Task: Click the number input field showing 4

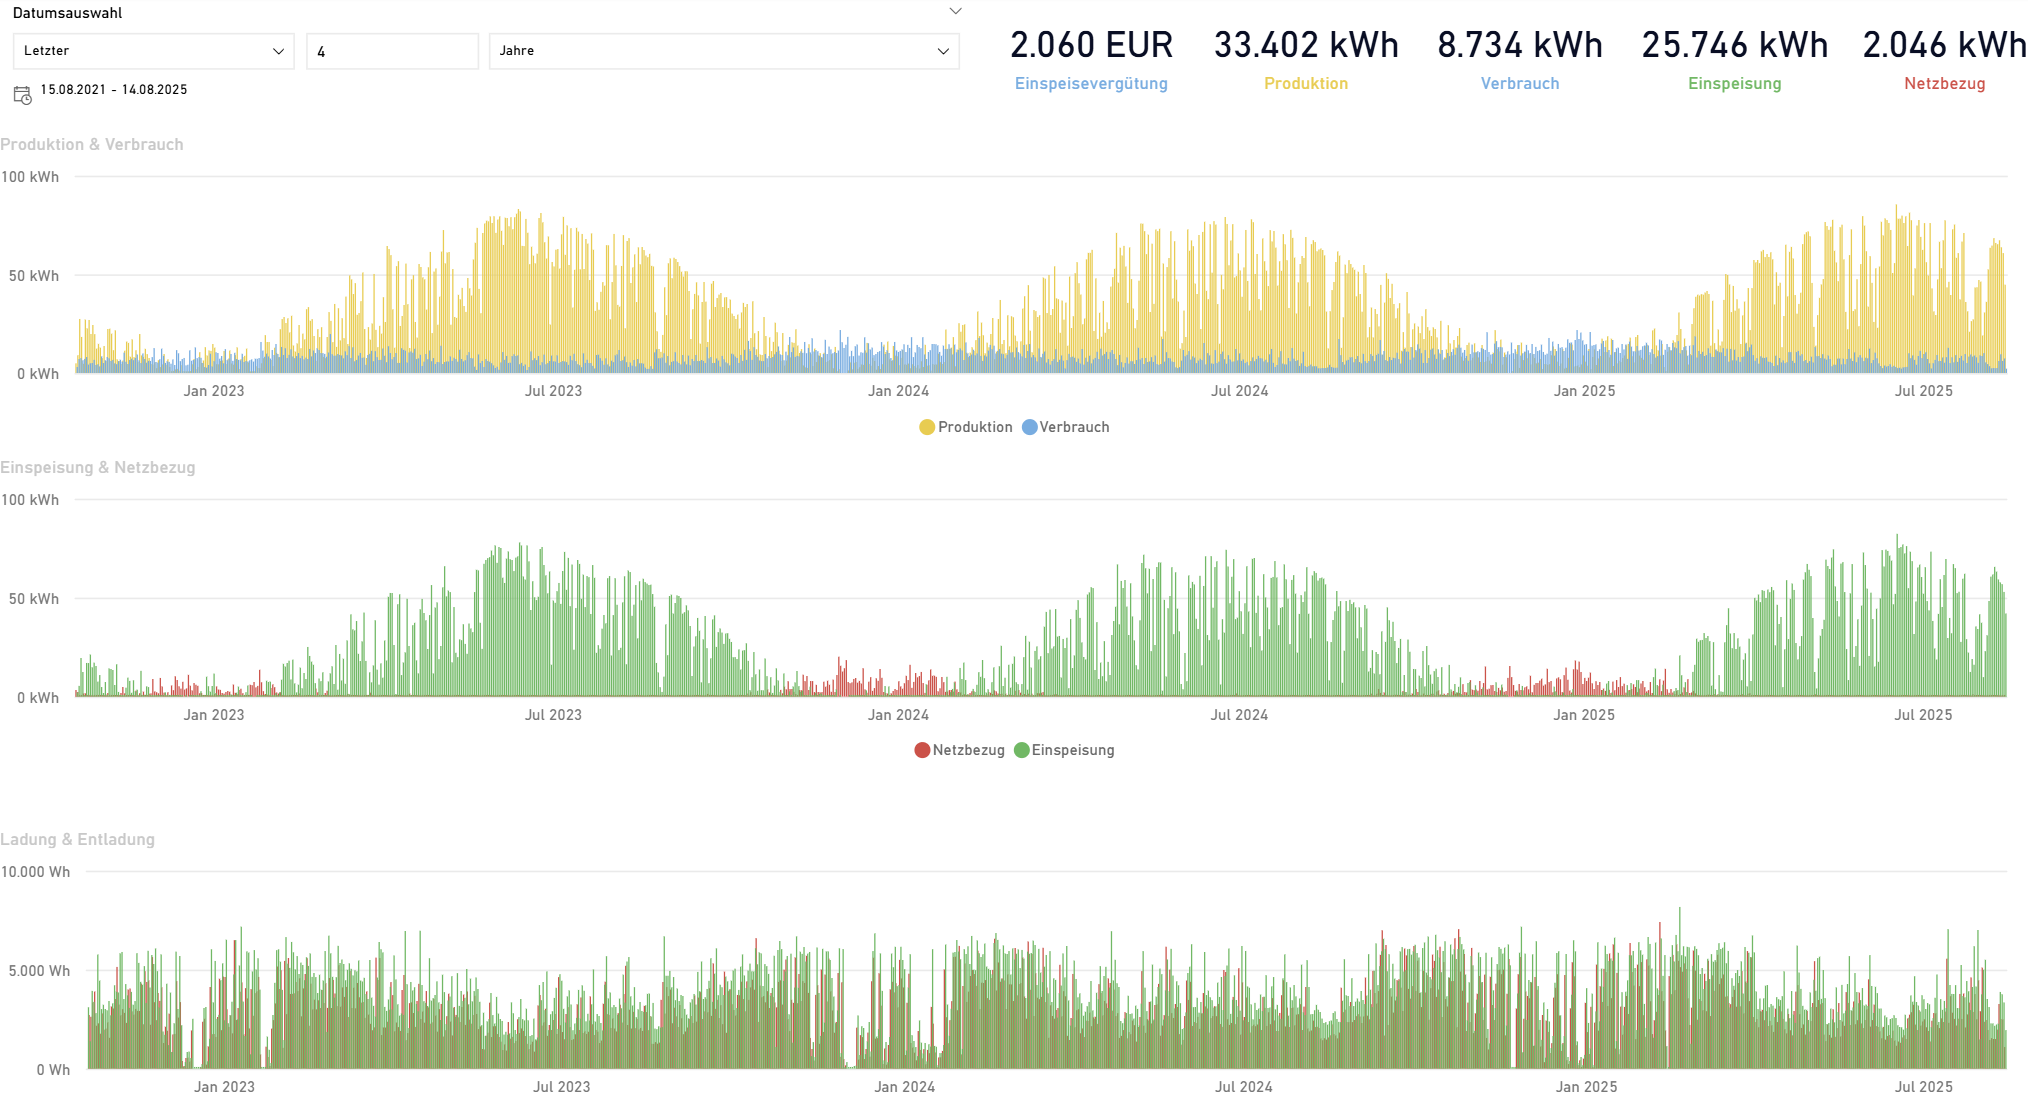Action: 392,51
